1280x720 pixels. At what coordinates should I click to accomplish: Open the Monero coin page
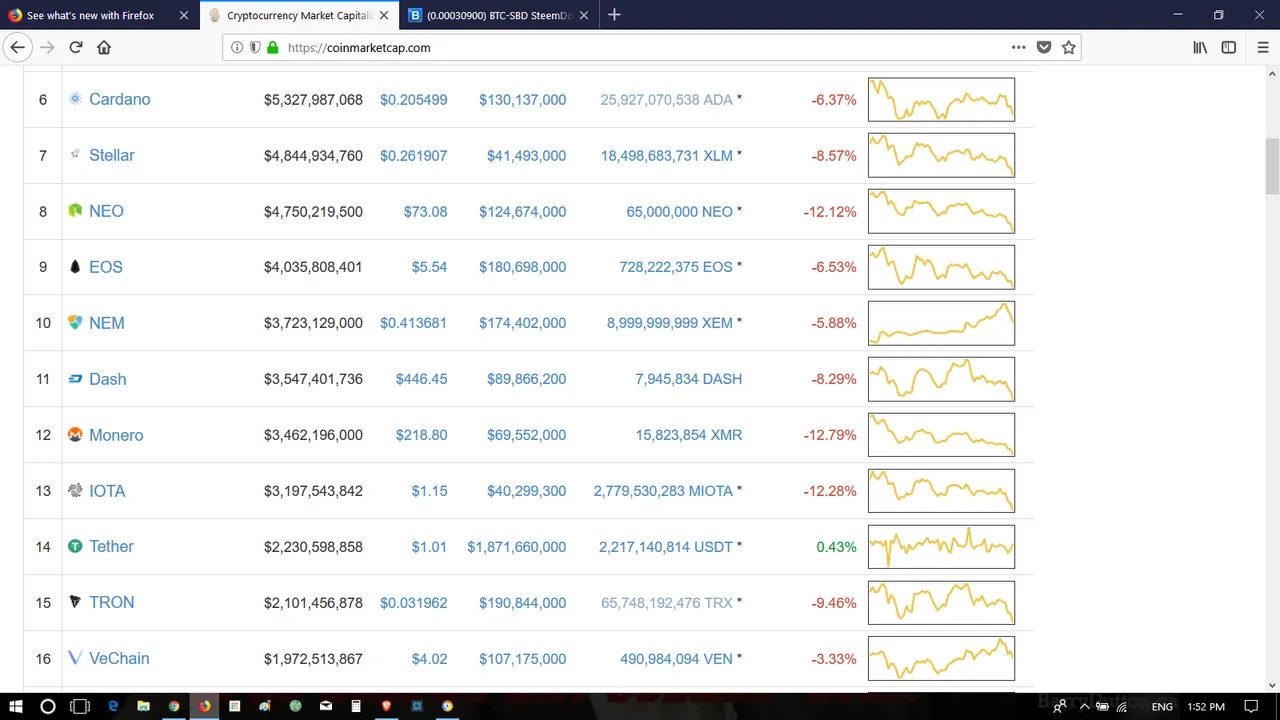pos(116,435)
